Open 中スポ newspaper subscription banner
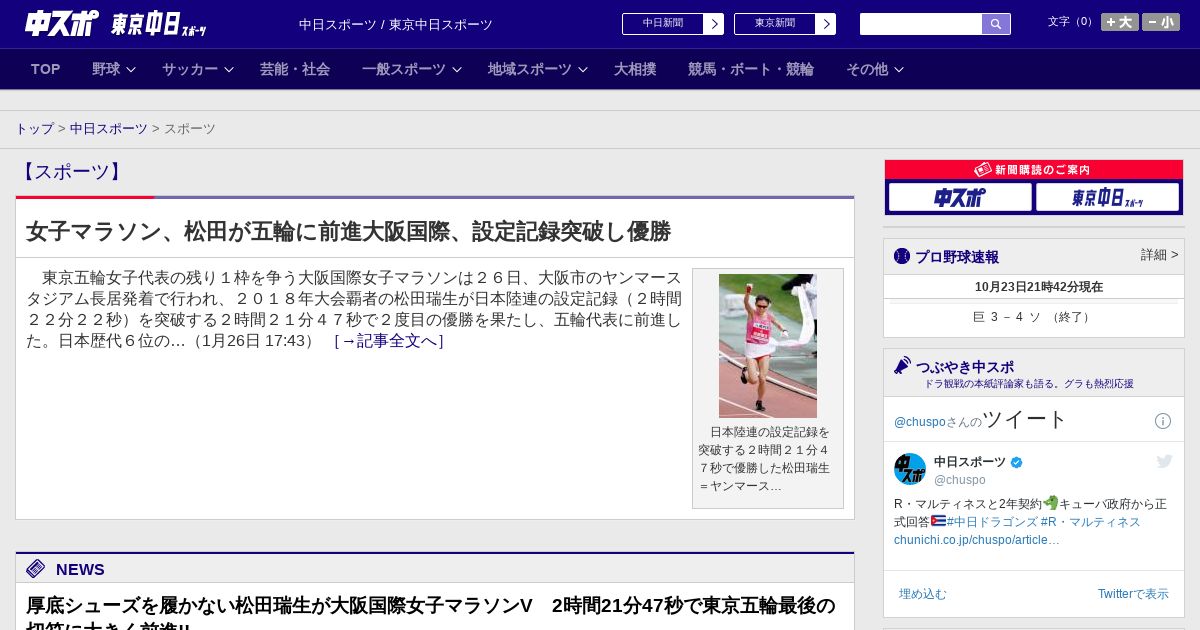Image resolution: width=1200 pixels, height=630 pixels. 960,198
